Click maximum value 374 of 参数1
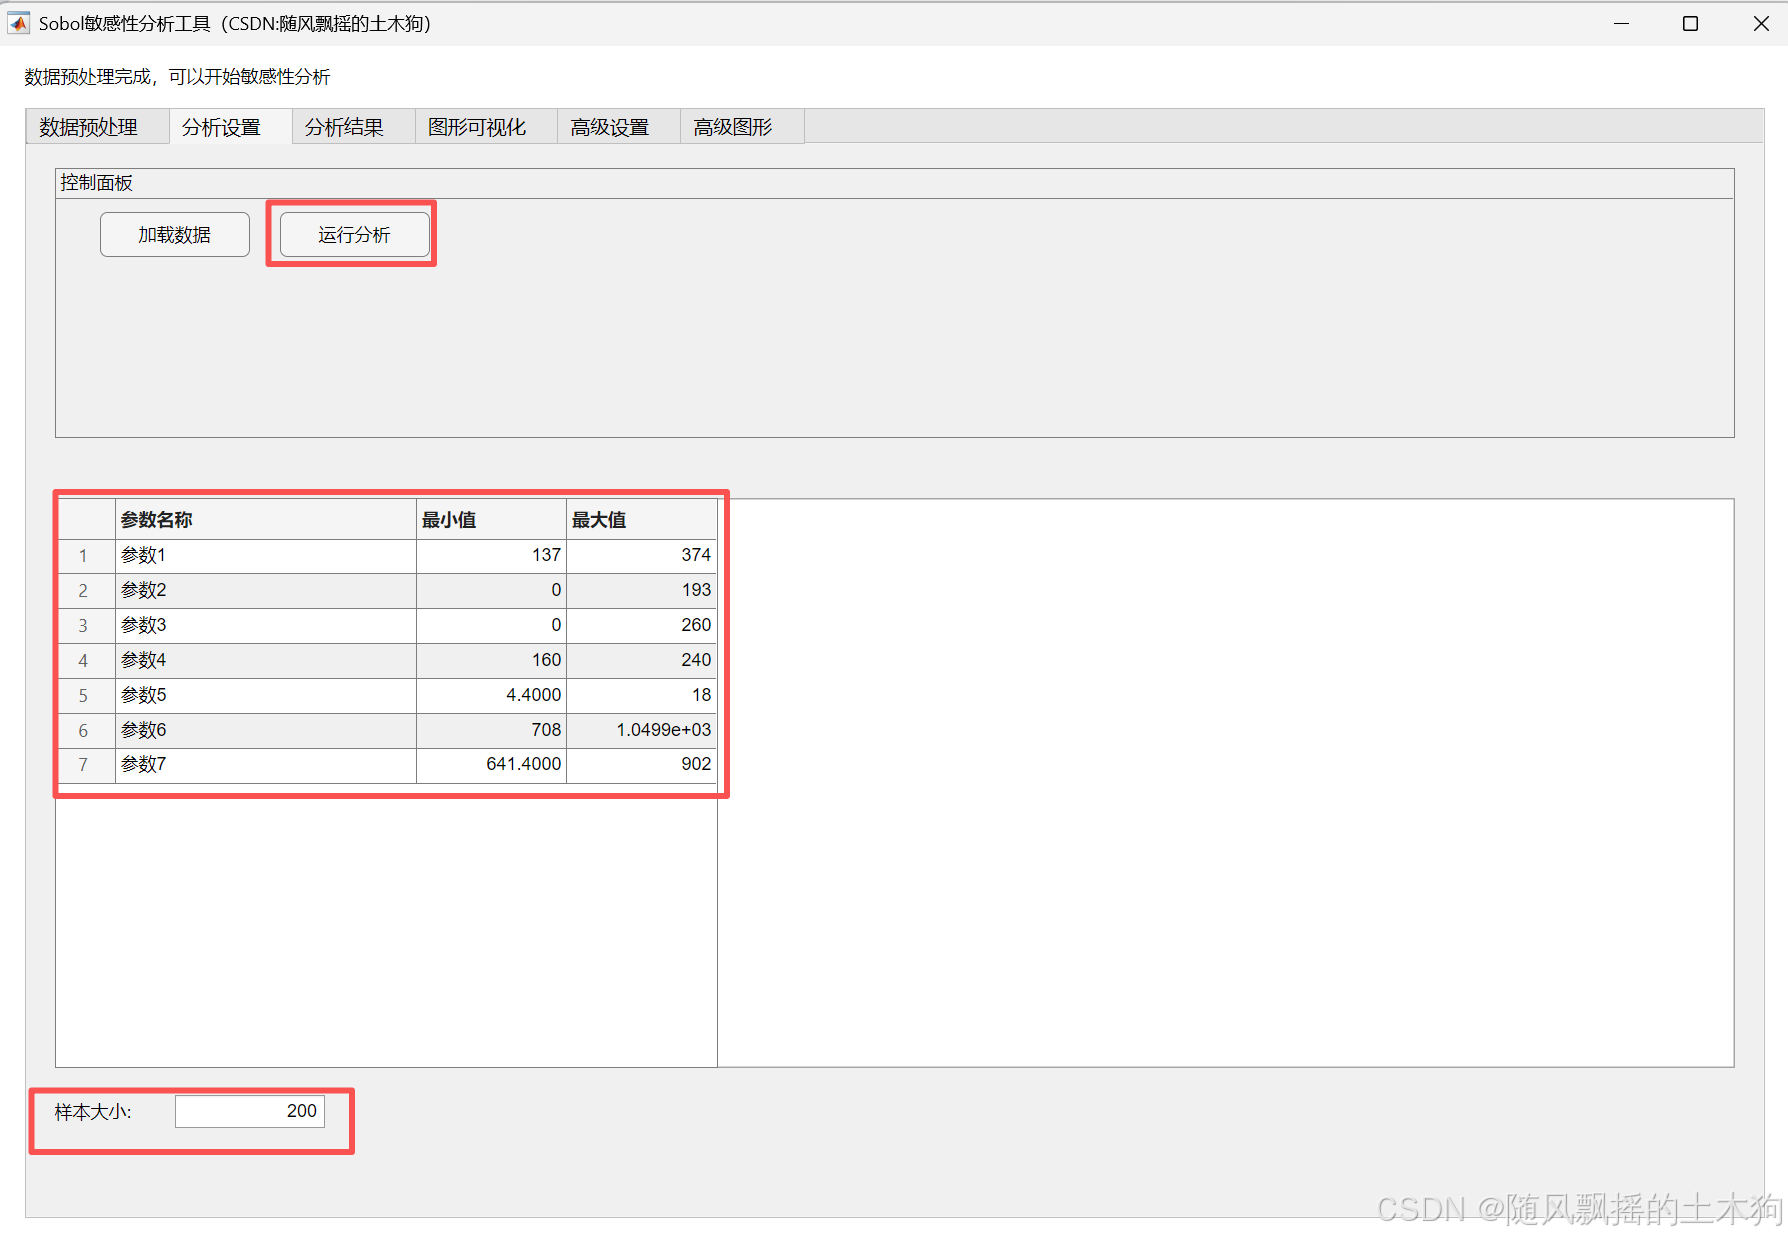The width and height of the screenshot is (1788, 1239). pos(641,556)
